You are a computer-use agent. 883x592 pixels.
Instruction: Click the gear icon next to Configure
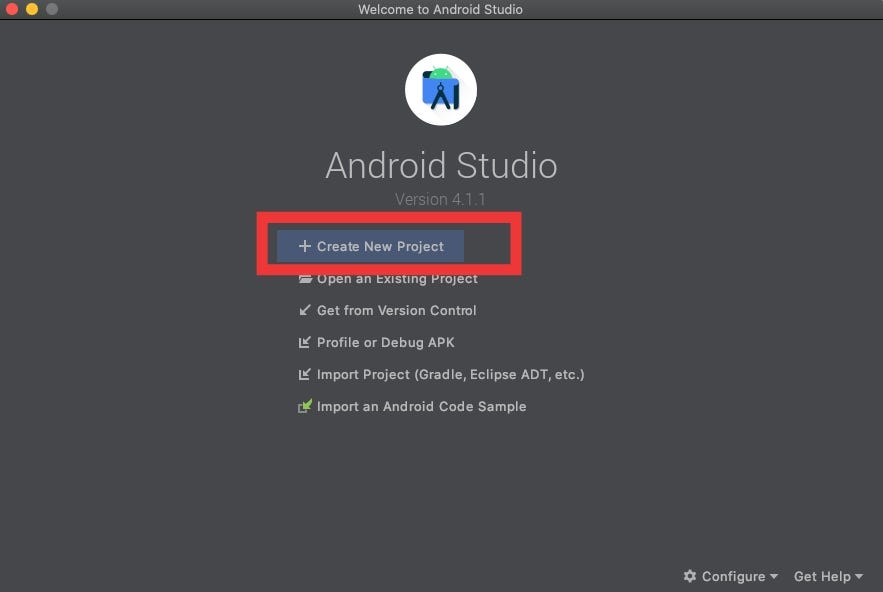point(689,576)
